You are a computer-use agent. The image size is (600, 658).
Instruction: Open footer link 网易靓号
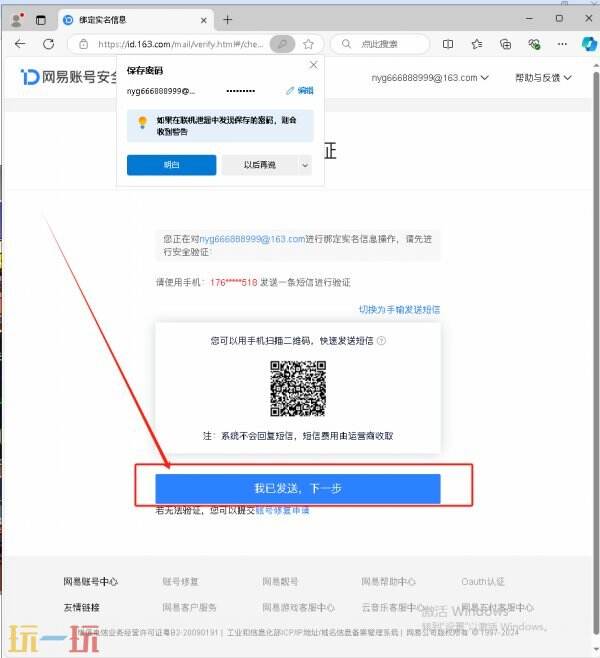click(x=280, y=582)
